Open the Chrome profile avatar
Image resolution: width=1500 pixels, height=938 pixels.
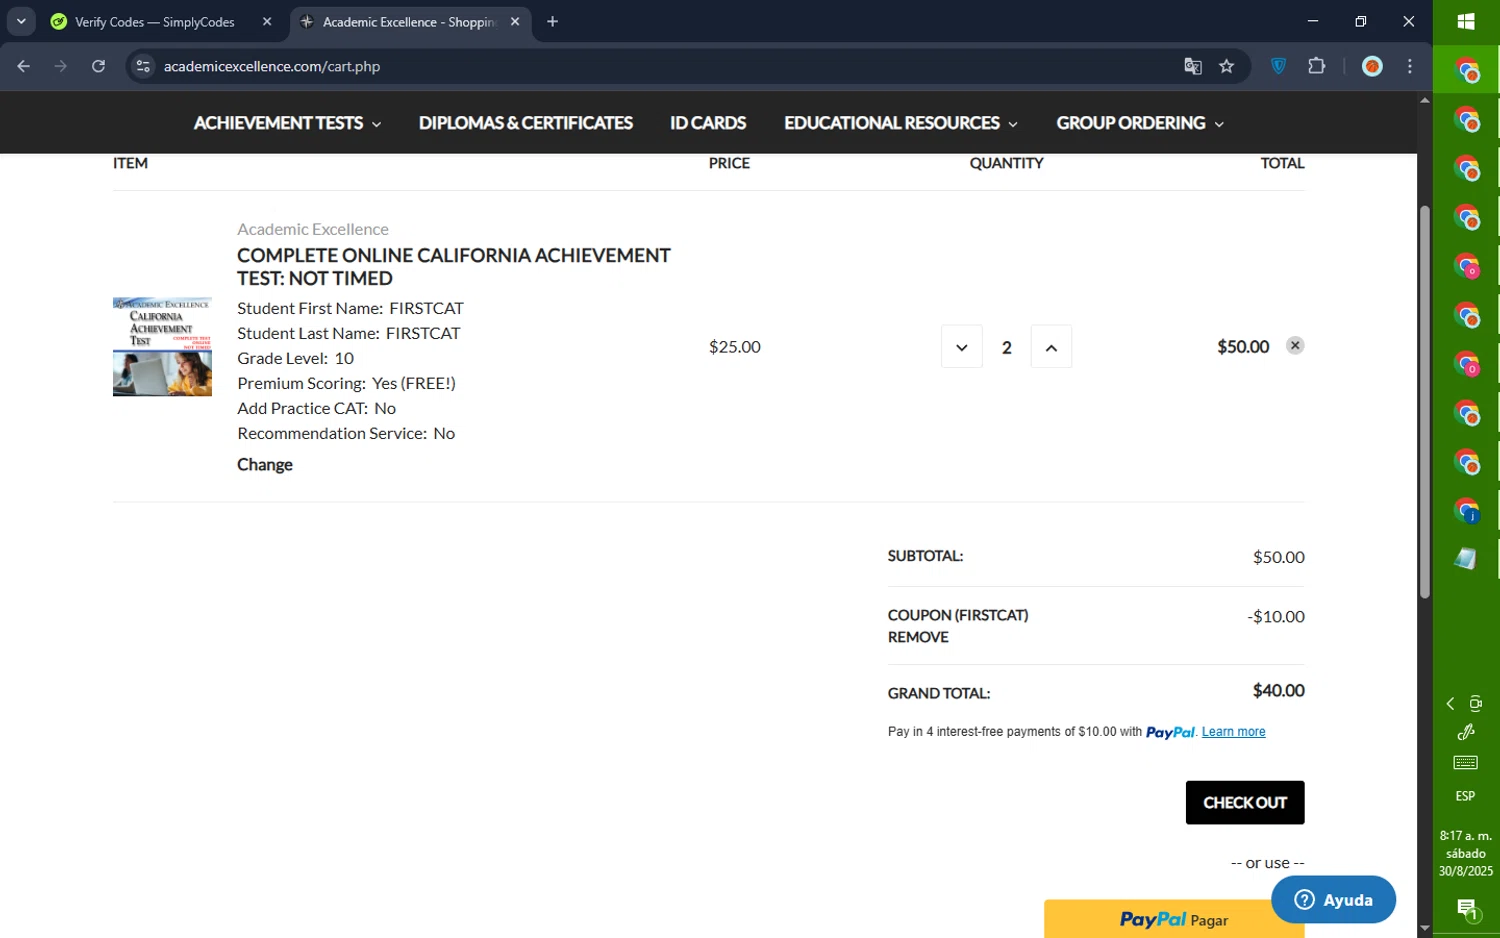(1373, 66)
